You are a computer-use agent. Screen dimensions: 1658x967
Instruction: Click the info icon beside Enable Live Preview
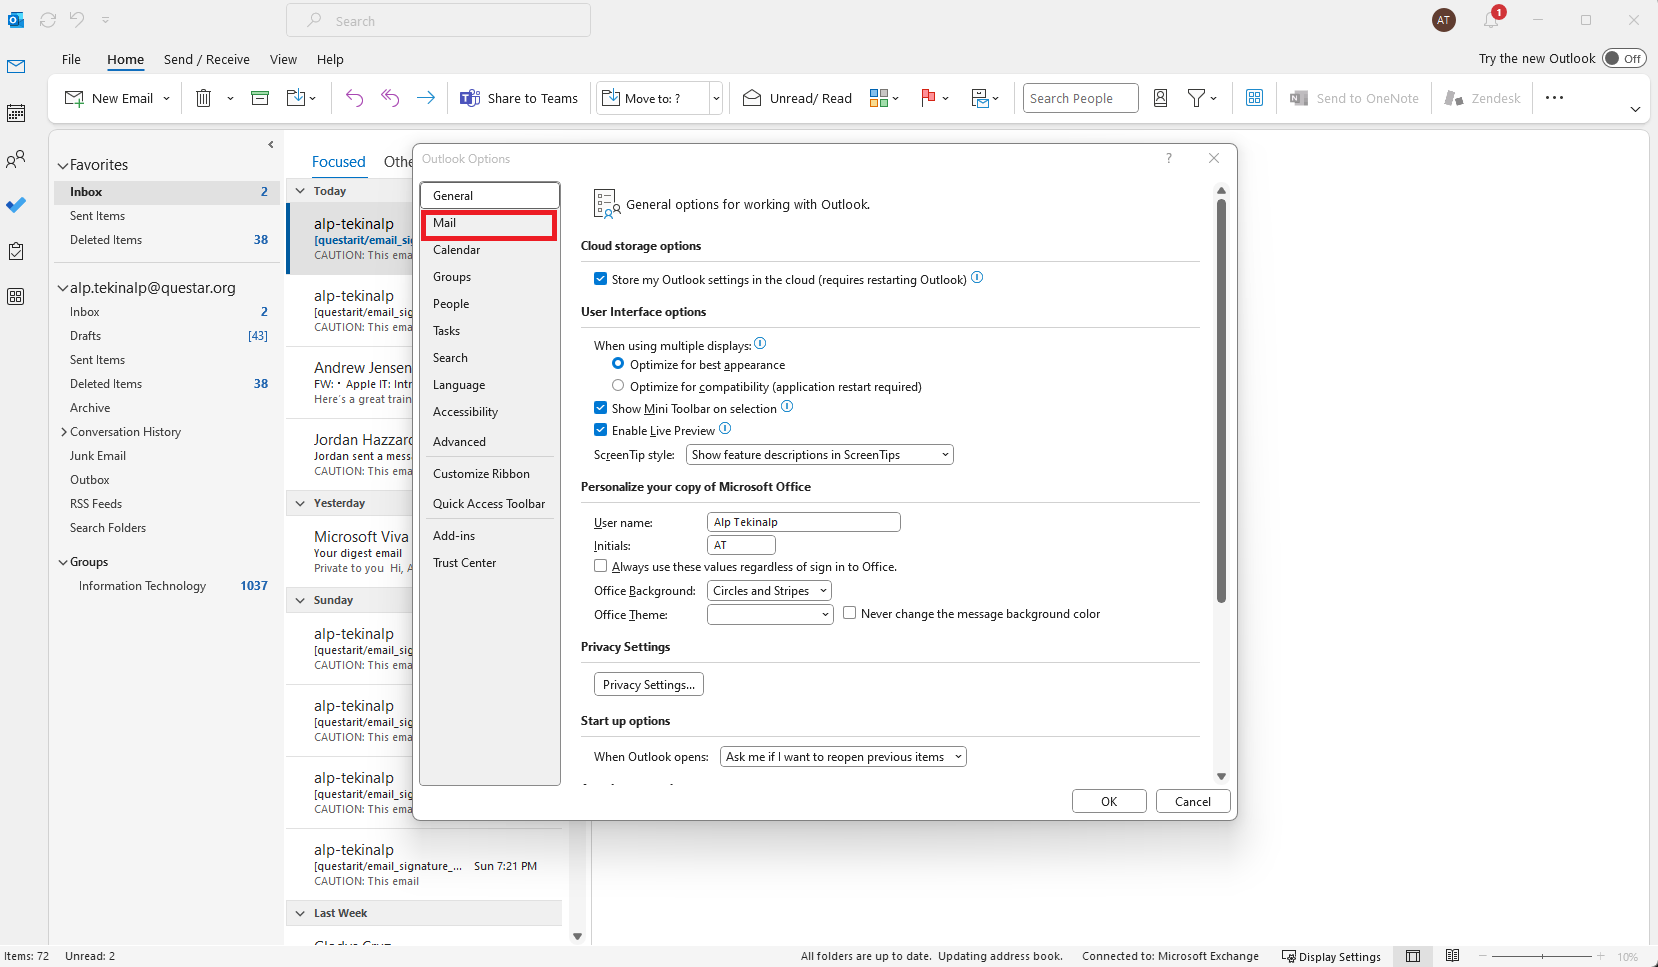click(x=725, y=429)
